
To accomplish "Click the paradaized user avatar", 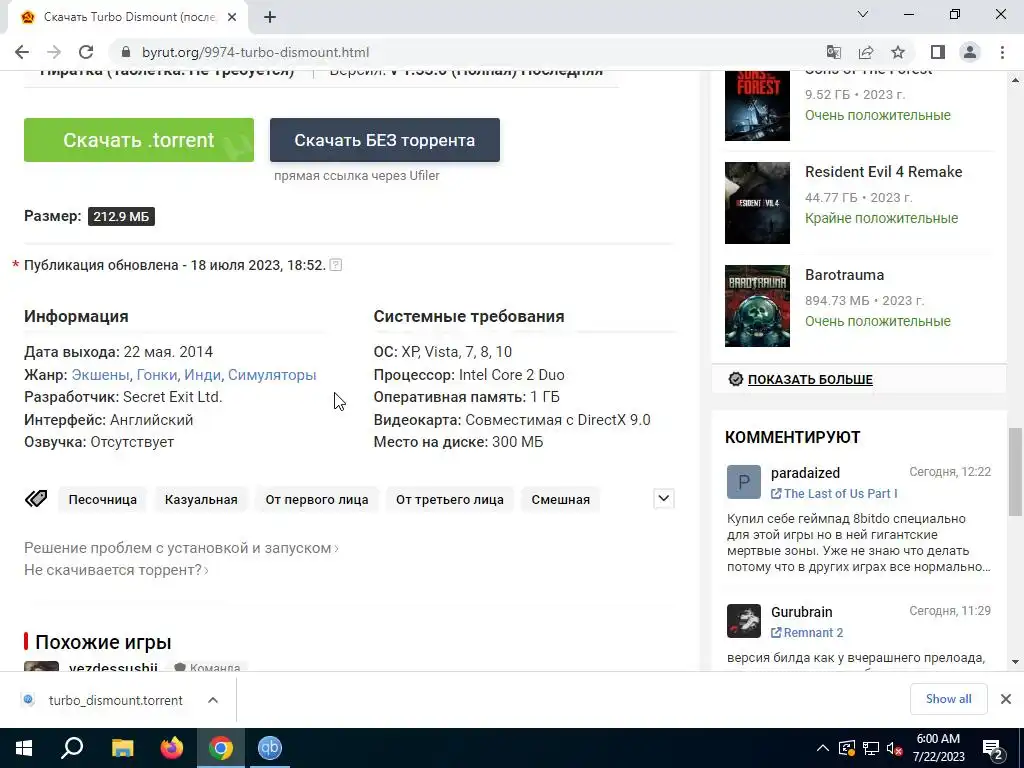I will click(x=744, y=482).
